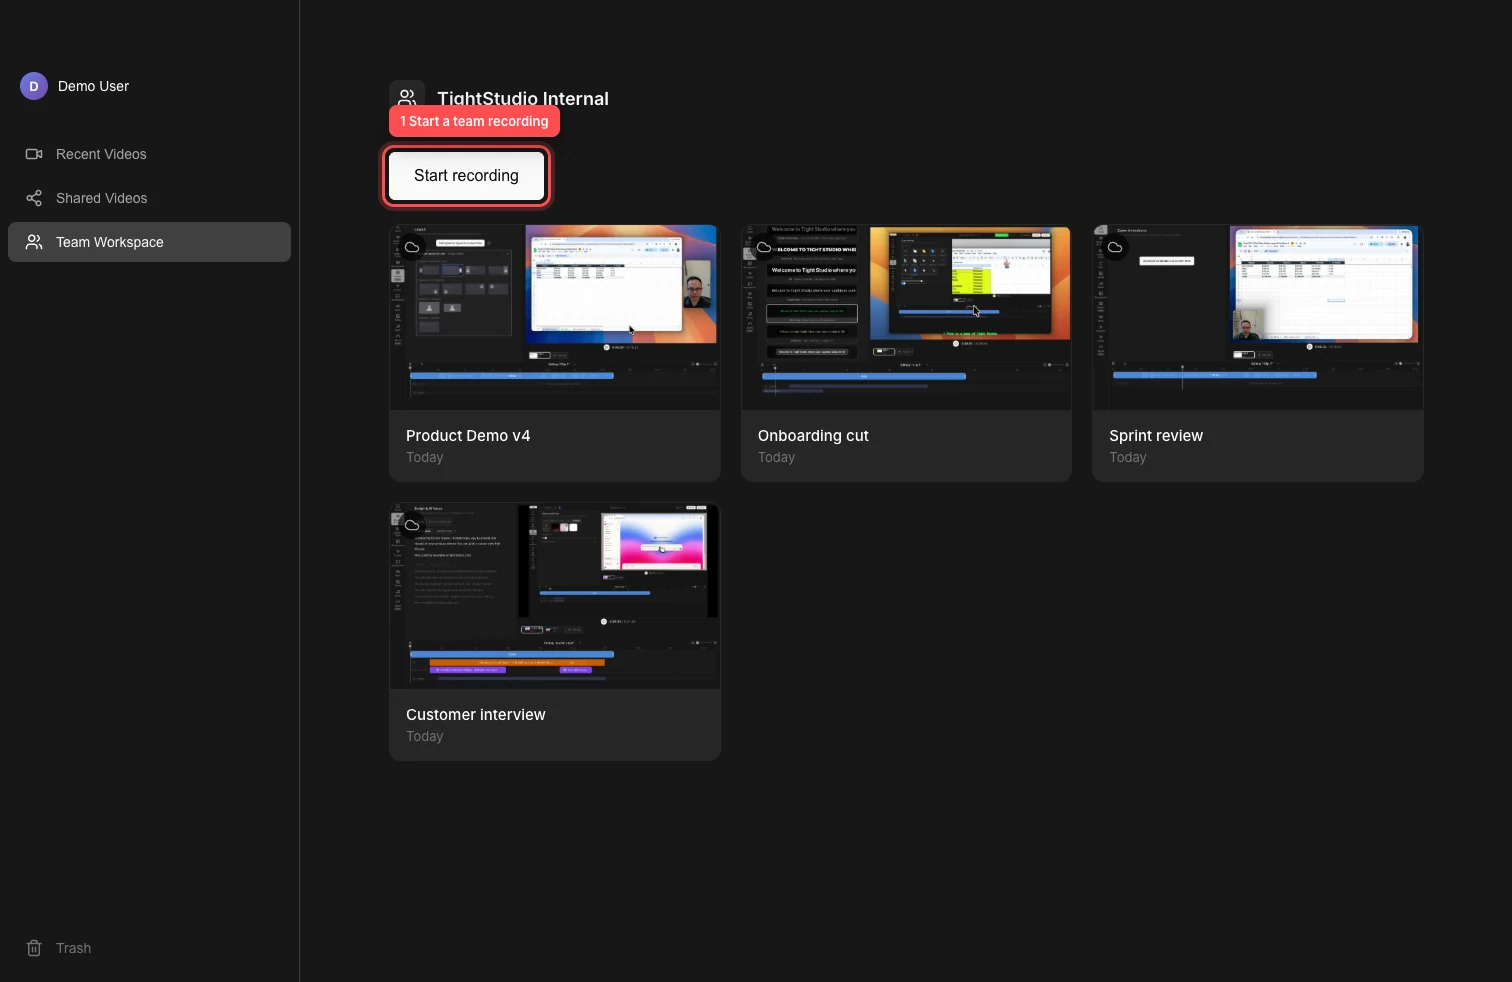1512x982 pixels.
Task: Click the TightStudio Internal workspace heading
Action: coord(523,98)
